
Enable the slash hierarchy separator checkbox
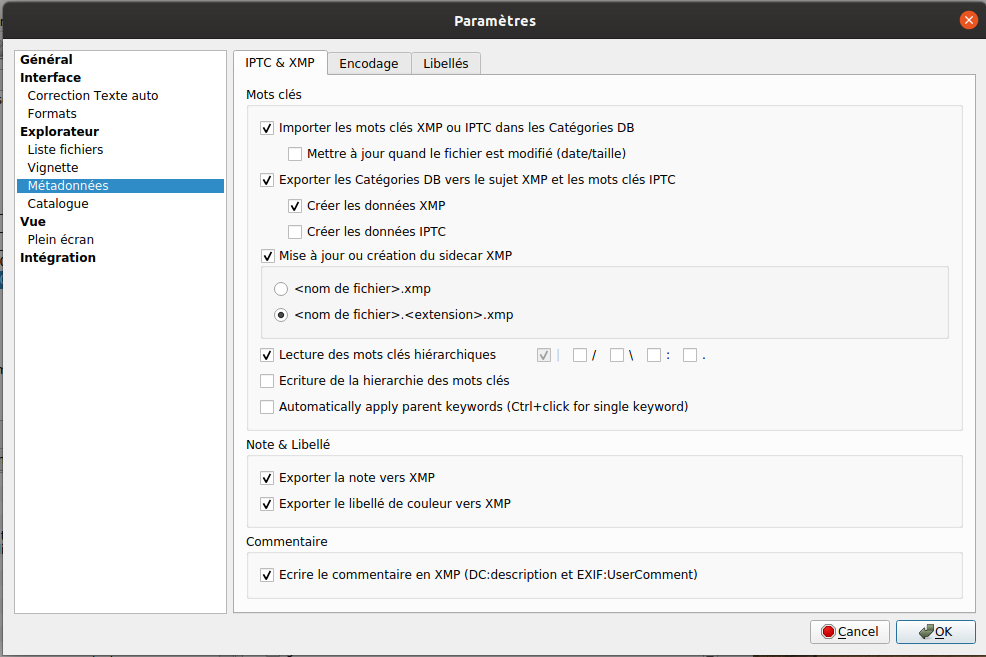coord(580,355)
